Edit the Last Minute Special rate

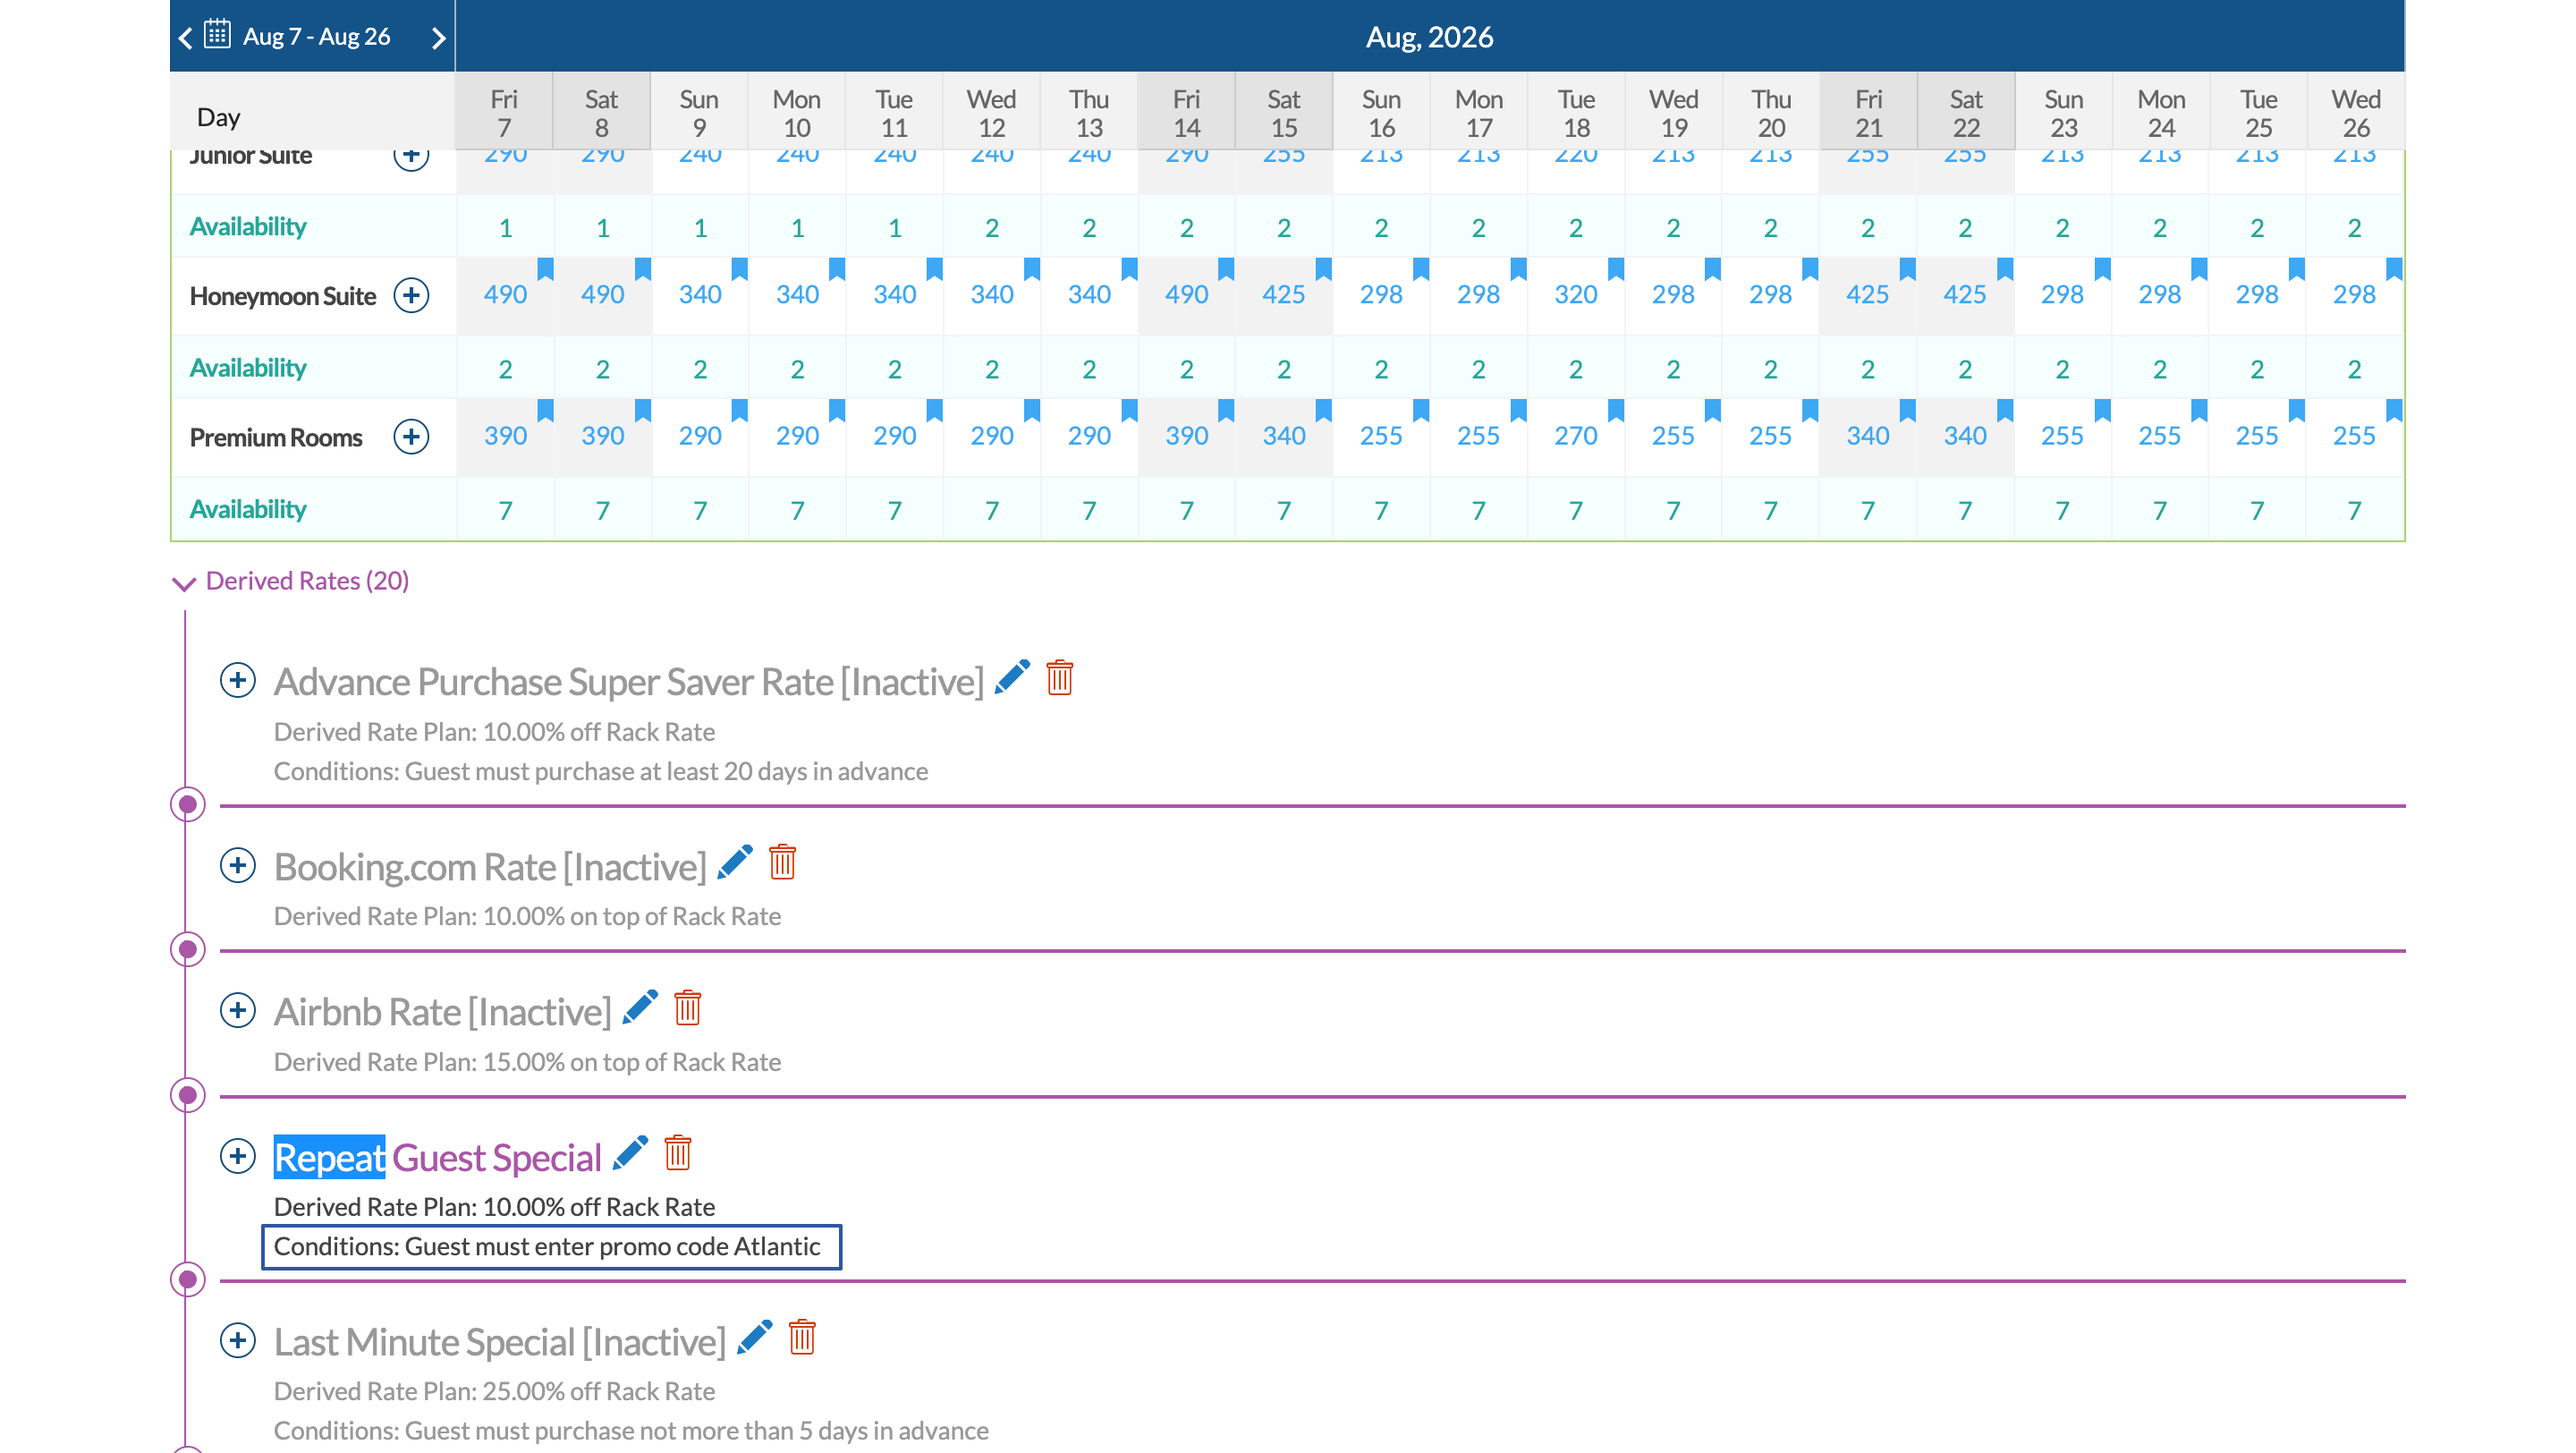click(755, 1337)
